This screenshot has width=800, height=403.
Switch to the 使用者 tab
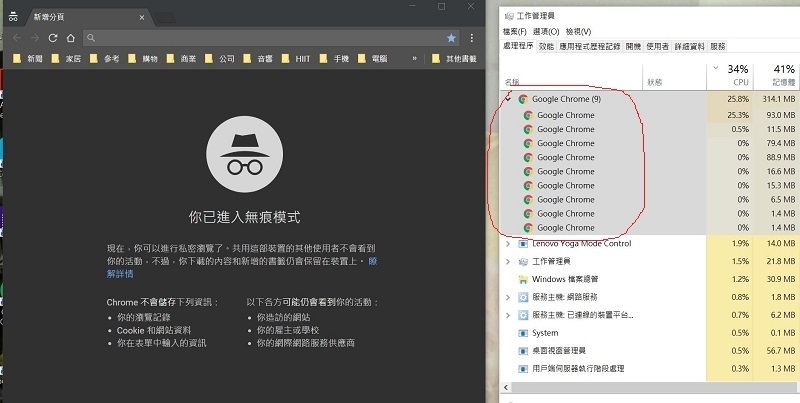click(x=658, y=46)
